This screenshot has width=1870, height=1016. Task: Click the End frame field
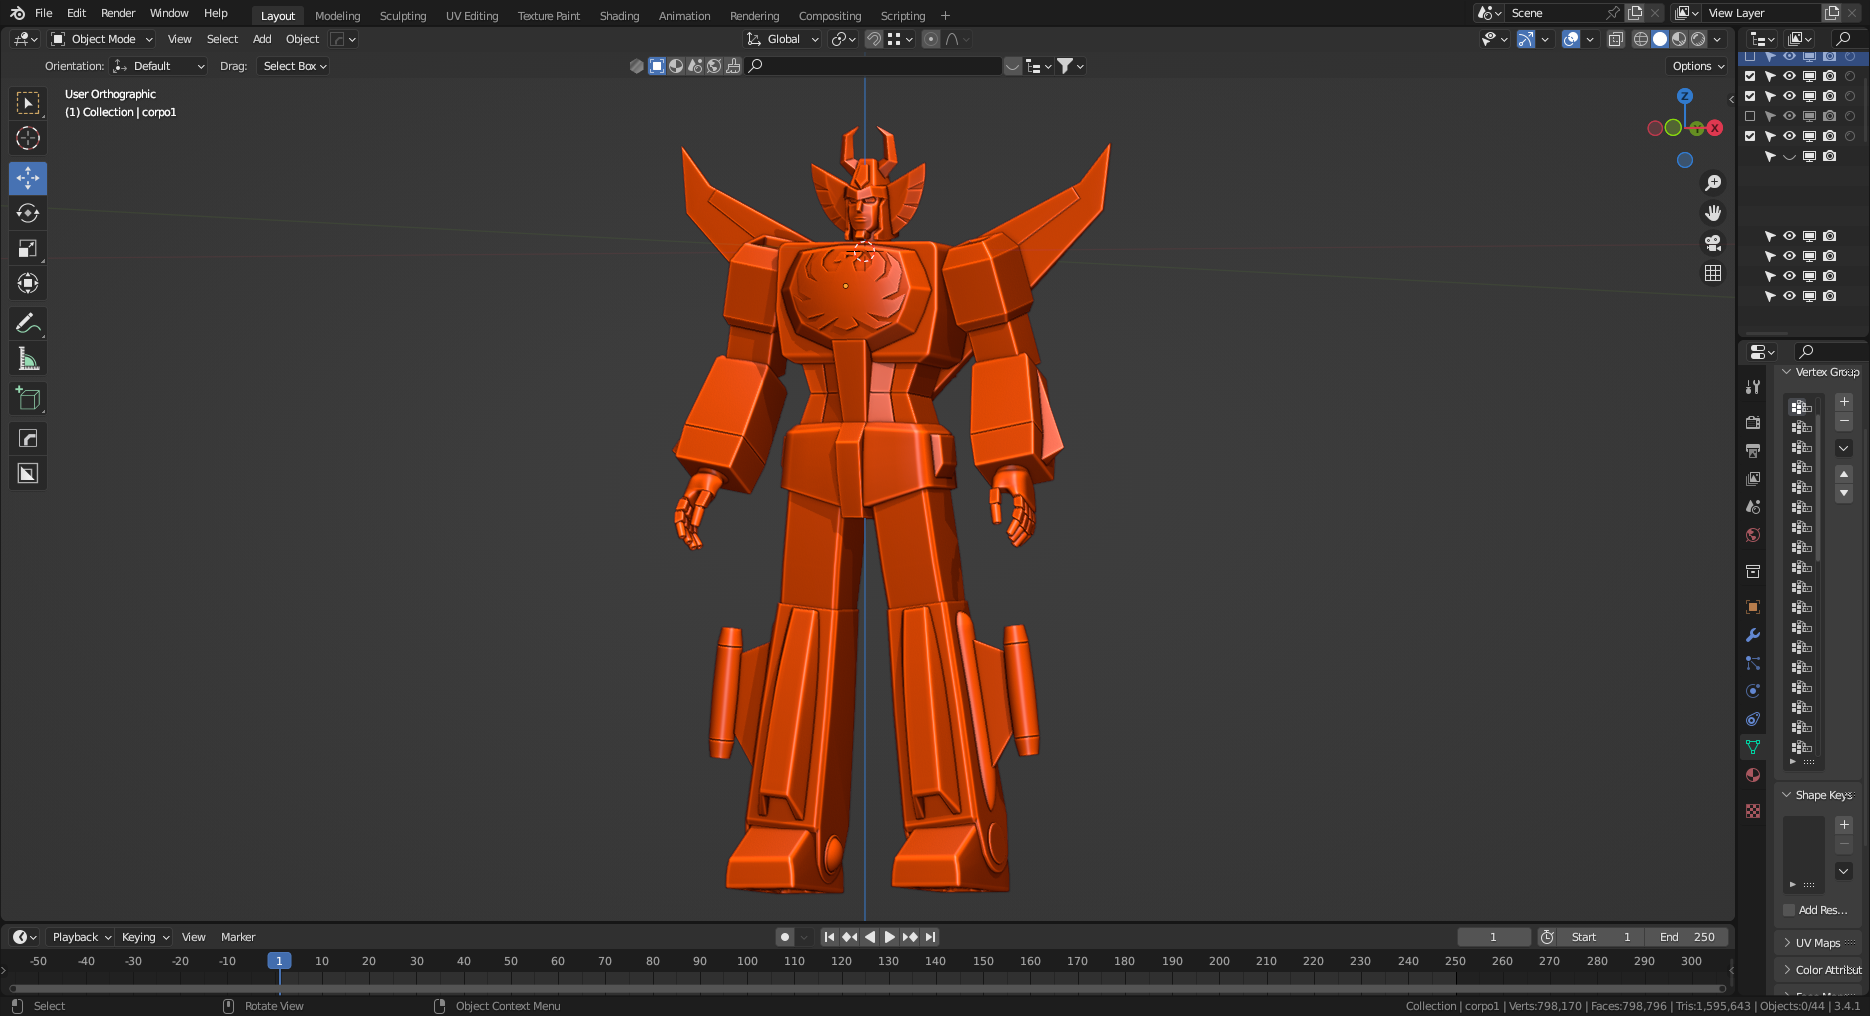[x=1688, y=937]
